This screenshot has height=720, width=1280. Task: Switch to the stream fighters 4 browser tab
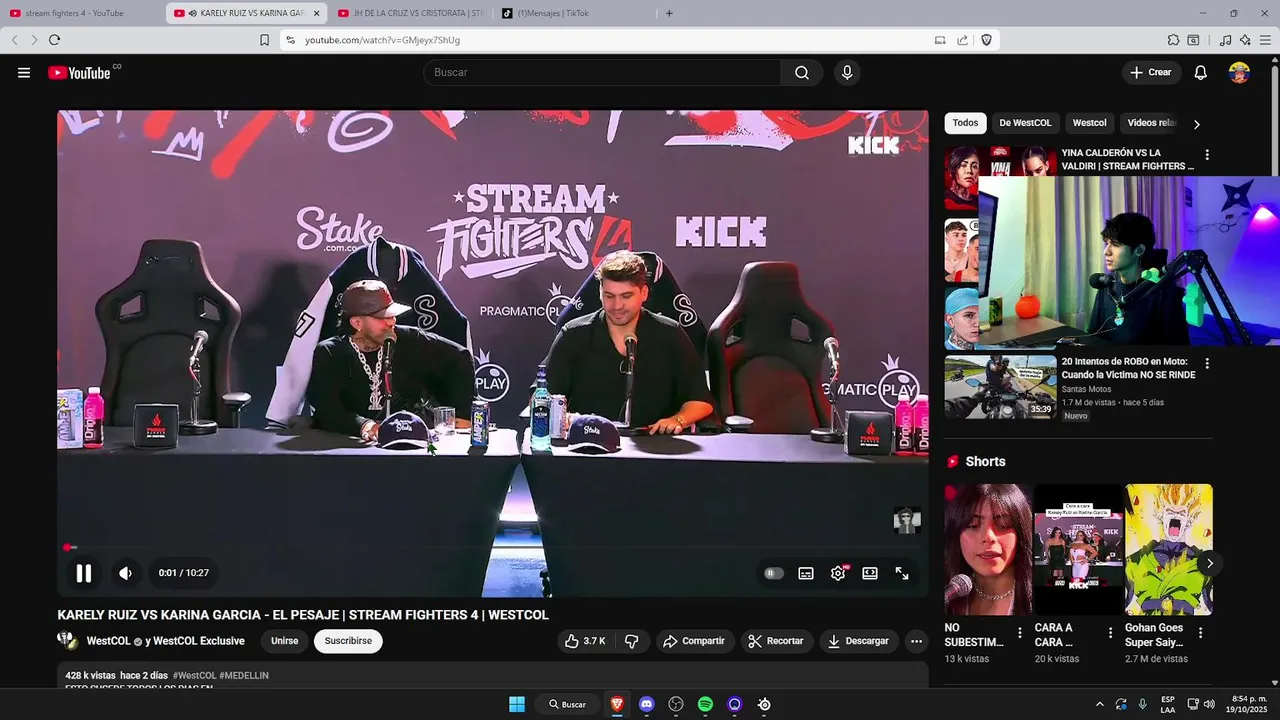tap(80, 13)
